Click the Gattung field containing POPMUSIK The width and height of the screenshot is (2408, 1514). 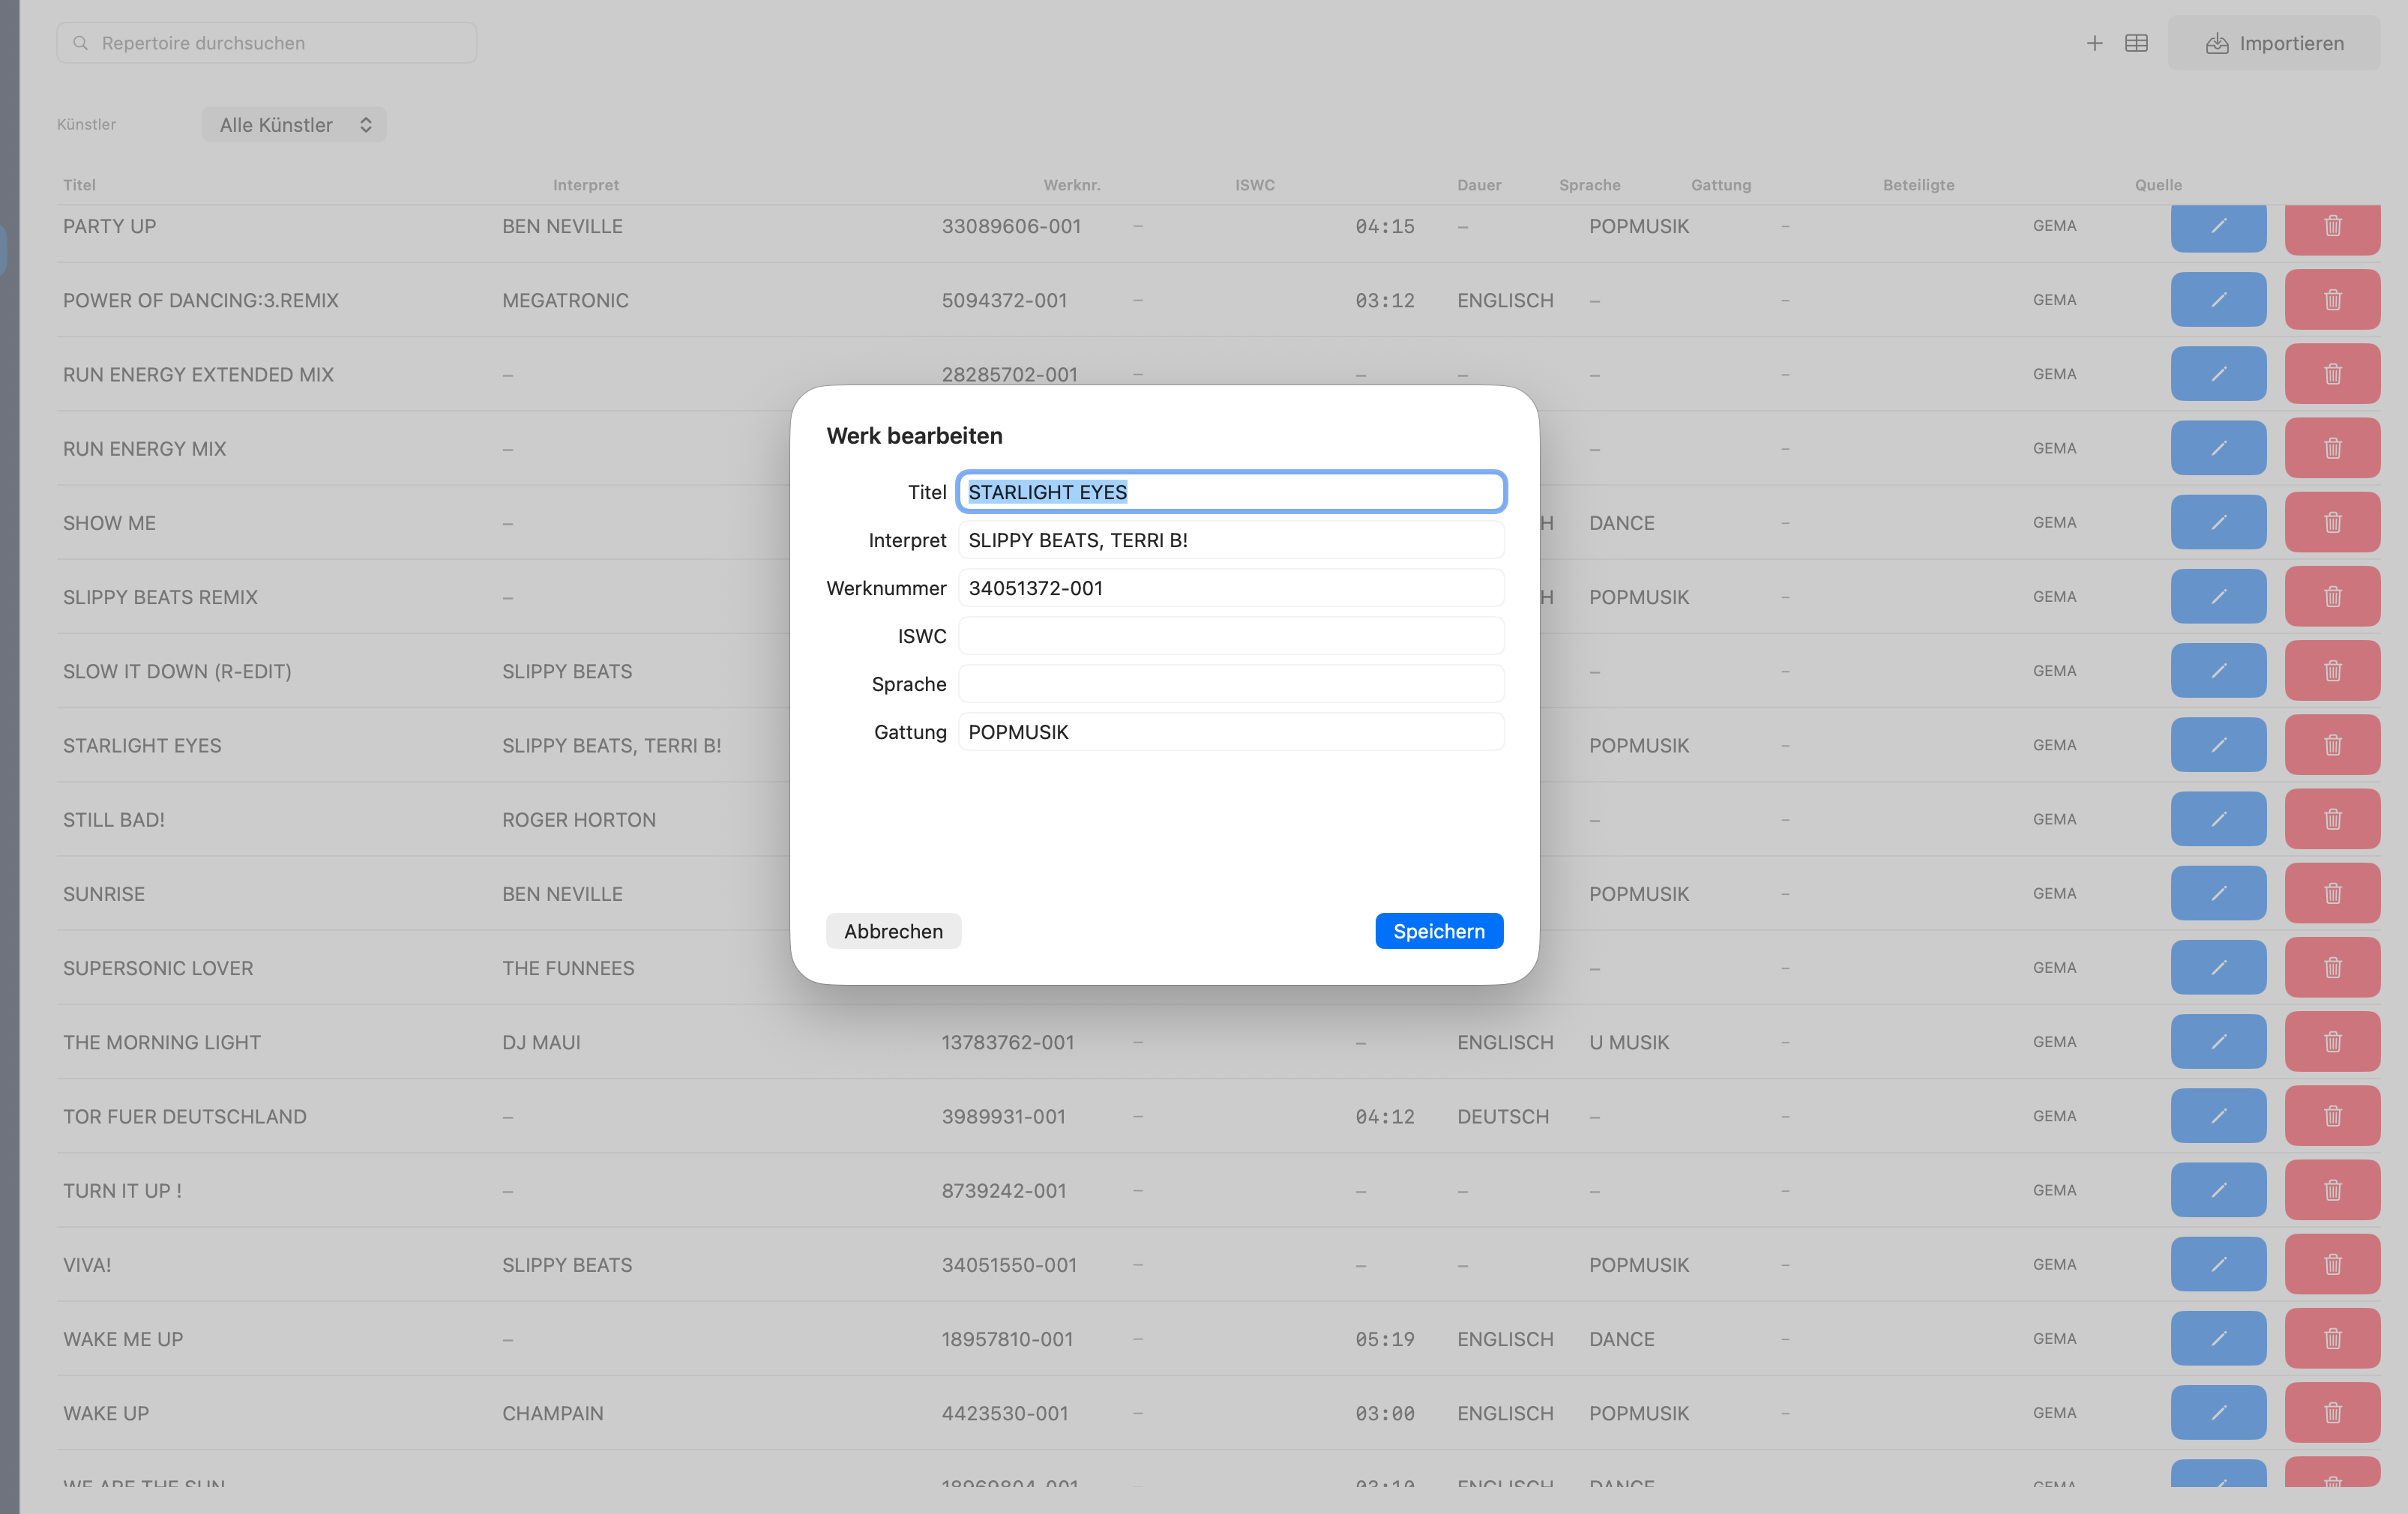point(1230,732)
